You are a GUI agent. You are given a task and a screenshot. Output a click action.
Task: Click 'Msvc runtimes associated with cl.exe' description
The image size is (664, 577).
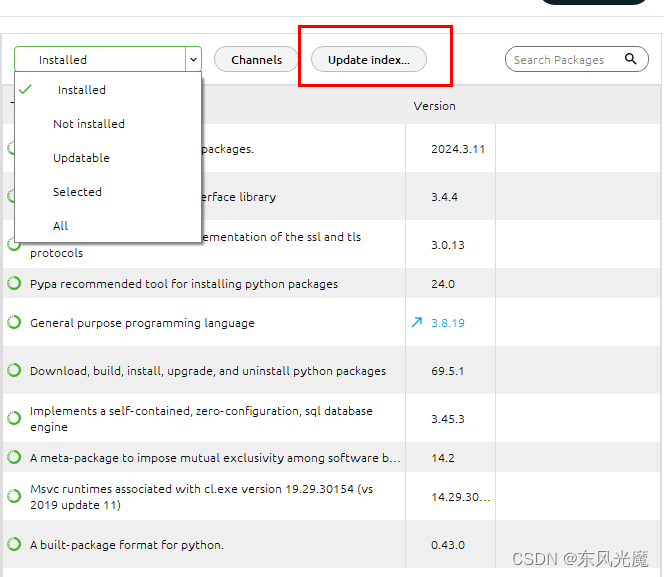202,497
